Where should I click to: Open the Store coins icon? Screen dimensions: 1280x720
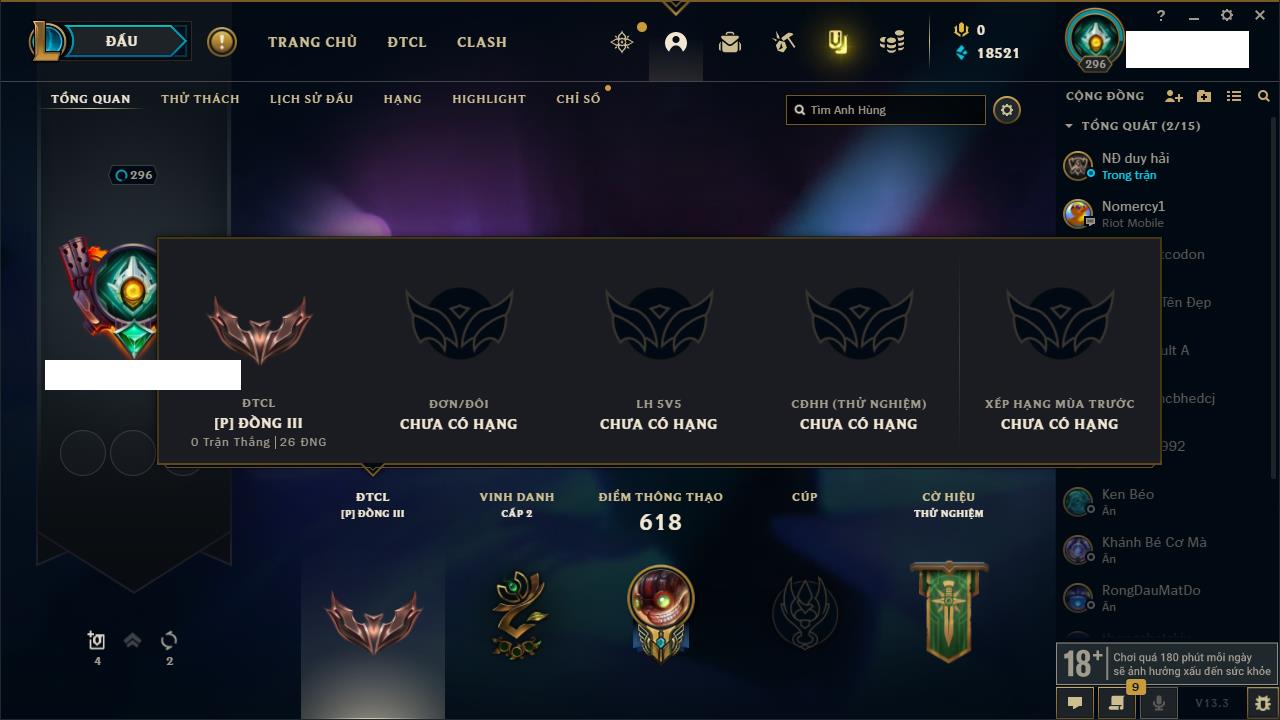tap(892, 42)
